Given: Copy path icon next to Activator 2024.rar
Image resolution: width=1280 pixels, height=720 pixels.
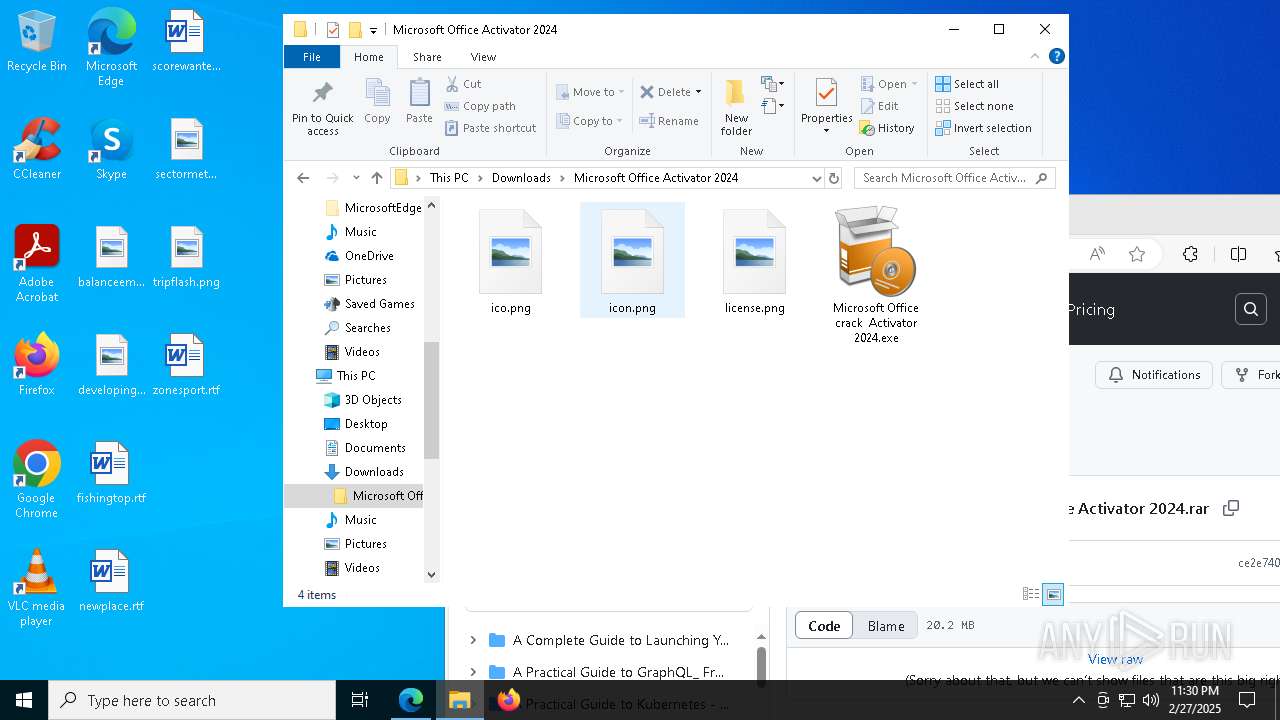Looking at the screenshot, I should tap(1231, 508).
